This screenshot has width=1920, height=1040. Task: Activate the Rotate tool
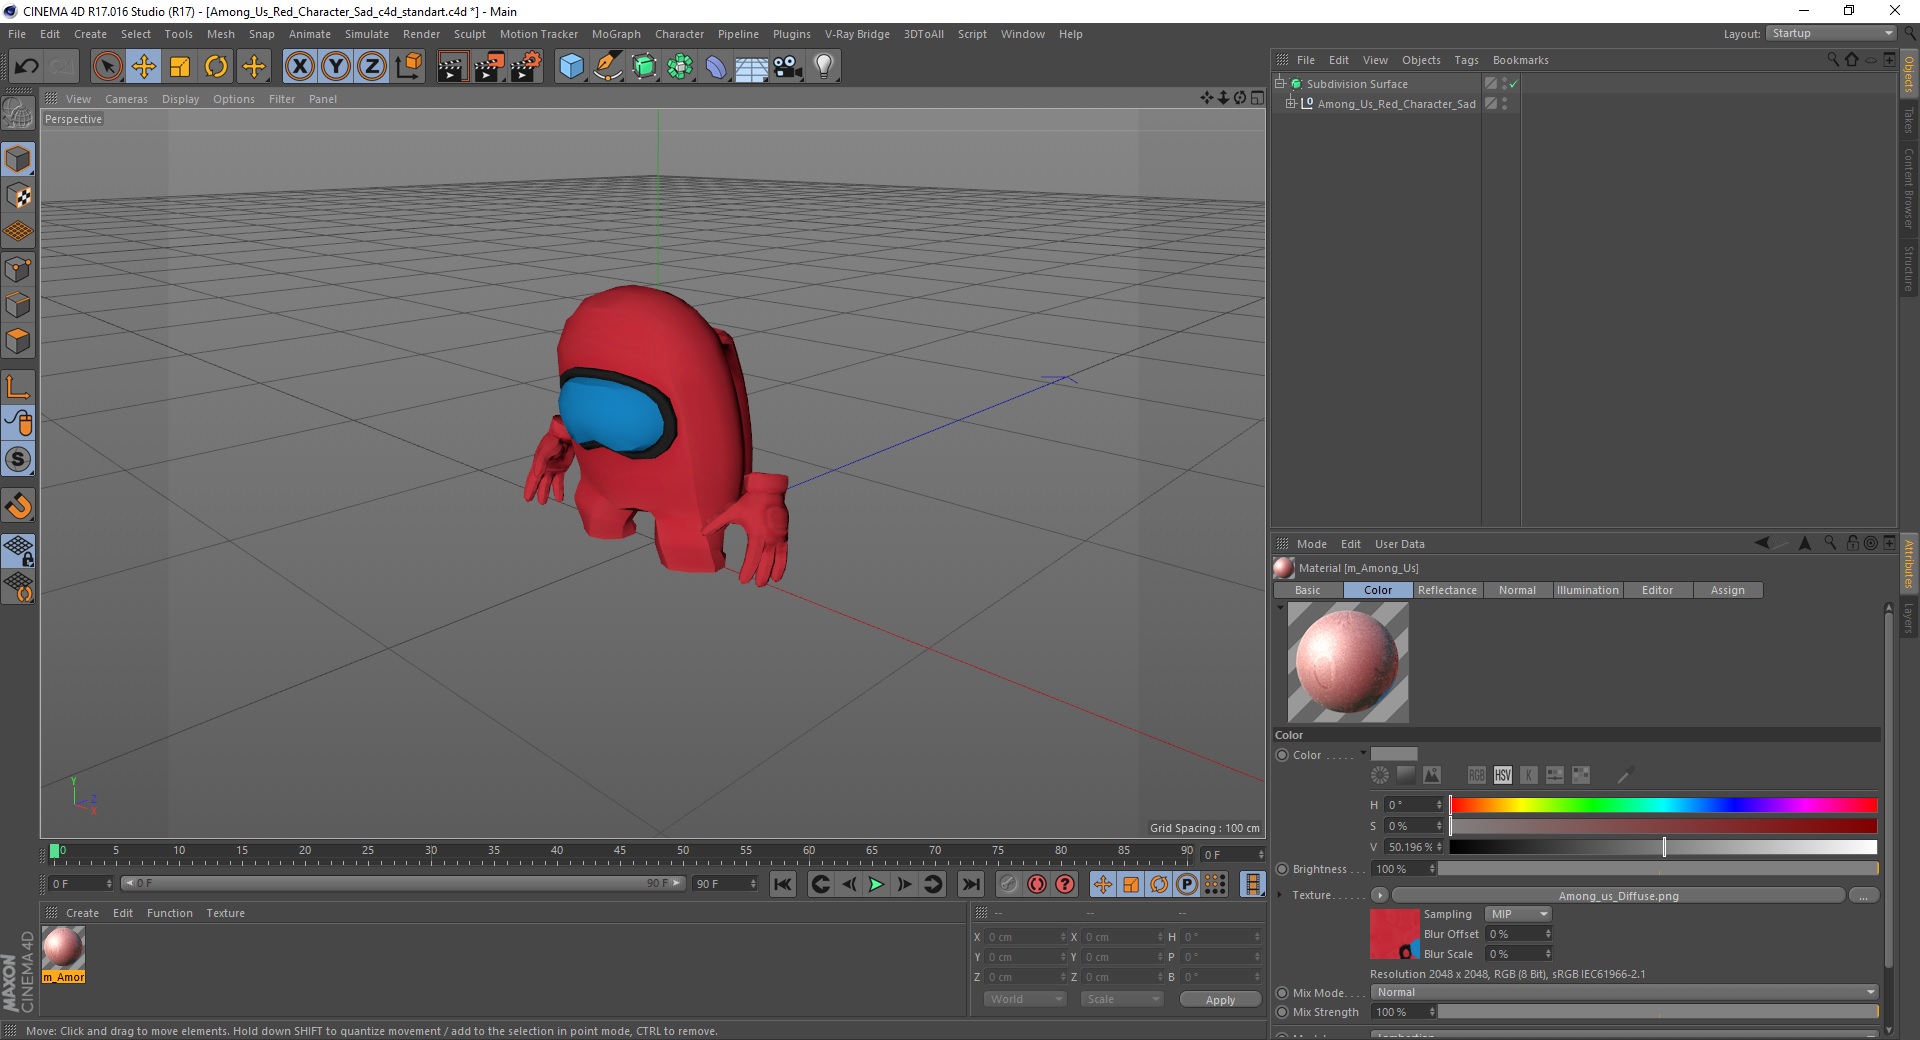[216, 67]
